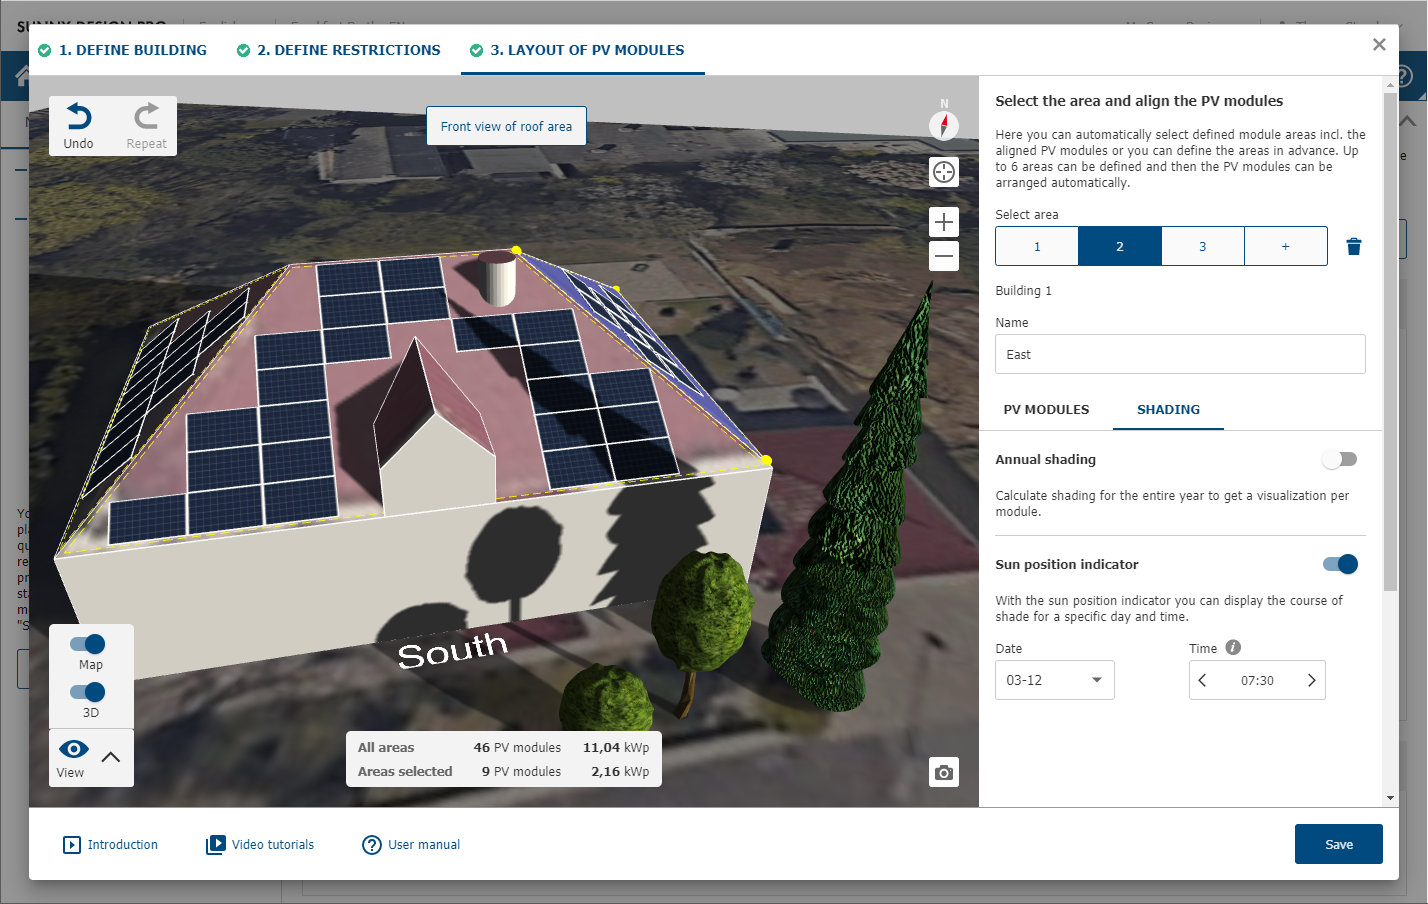Click the compass north indicator
Image resolution: width=1428 pixels, height=904 pixels.
click(943, 125)
